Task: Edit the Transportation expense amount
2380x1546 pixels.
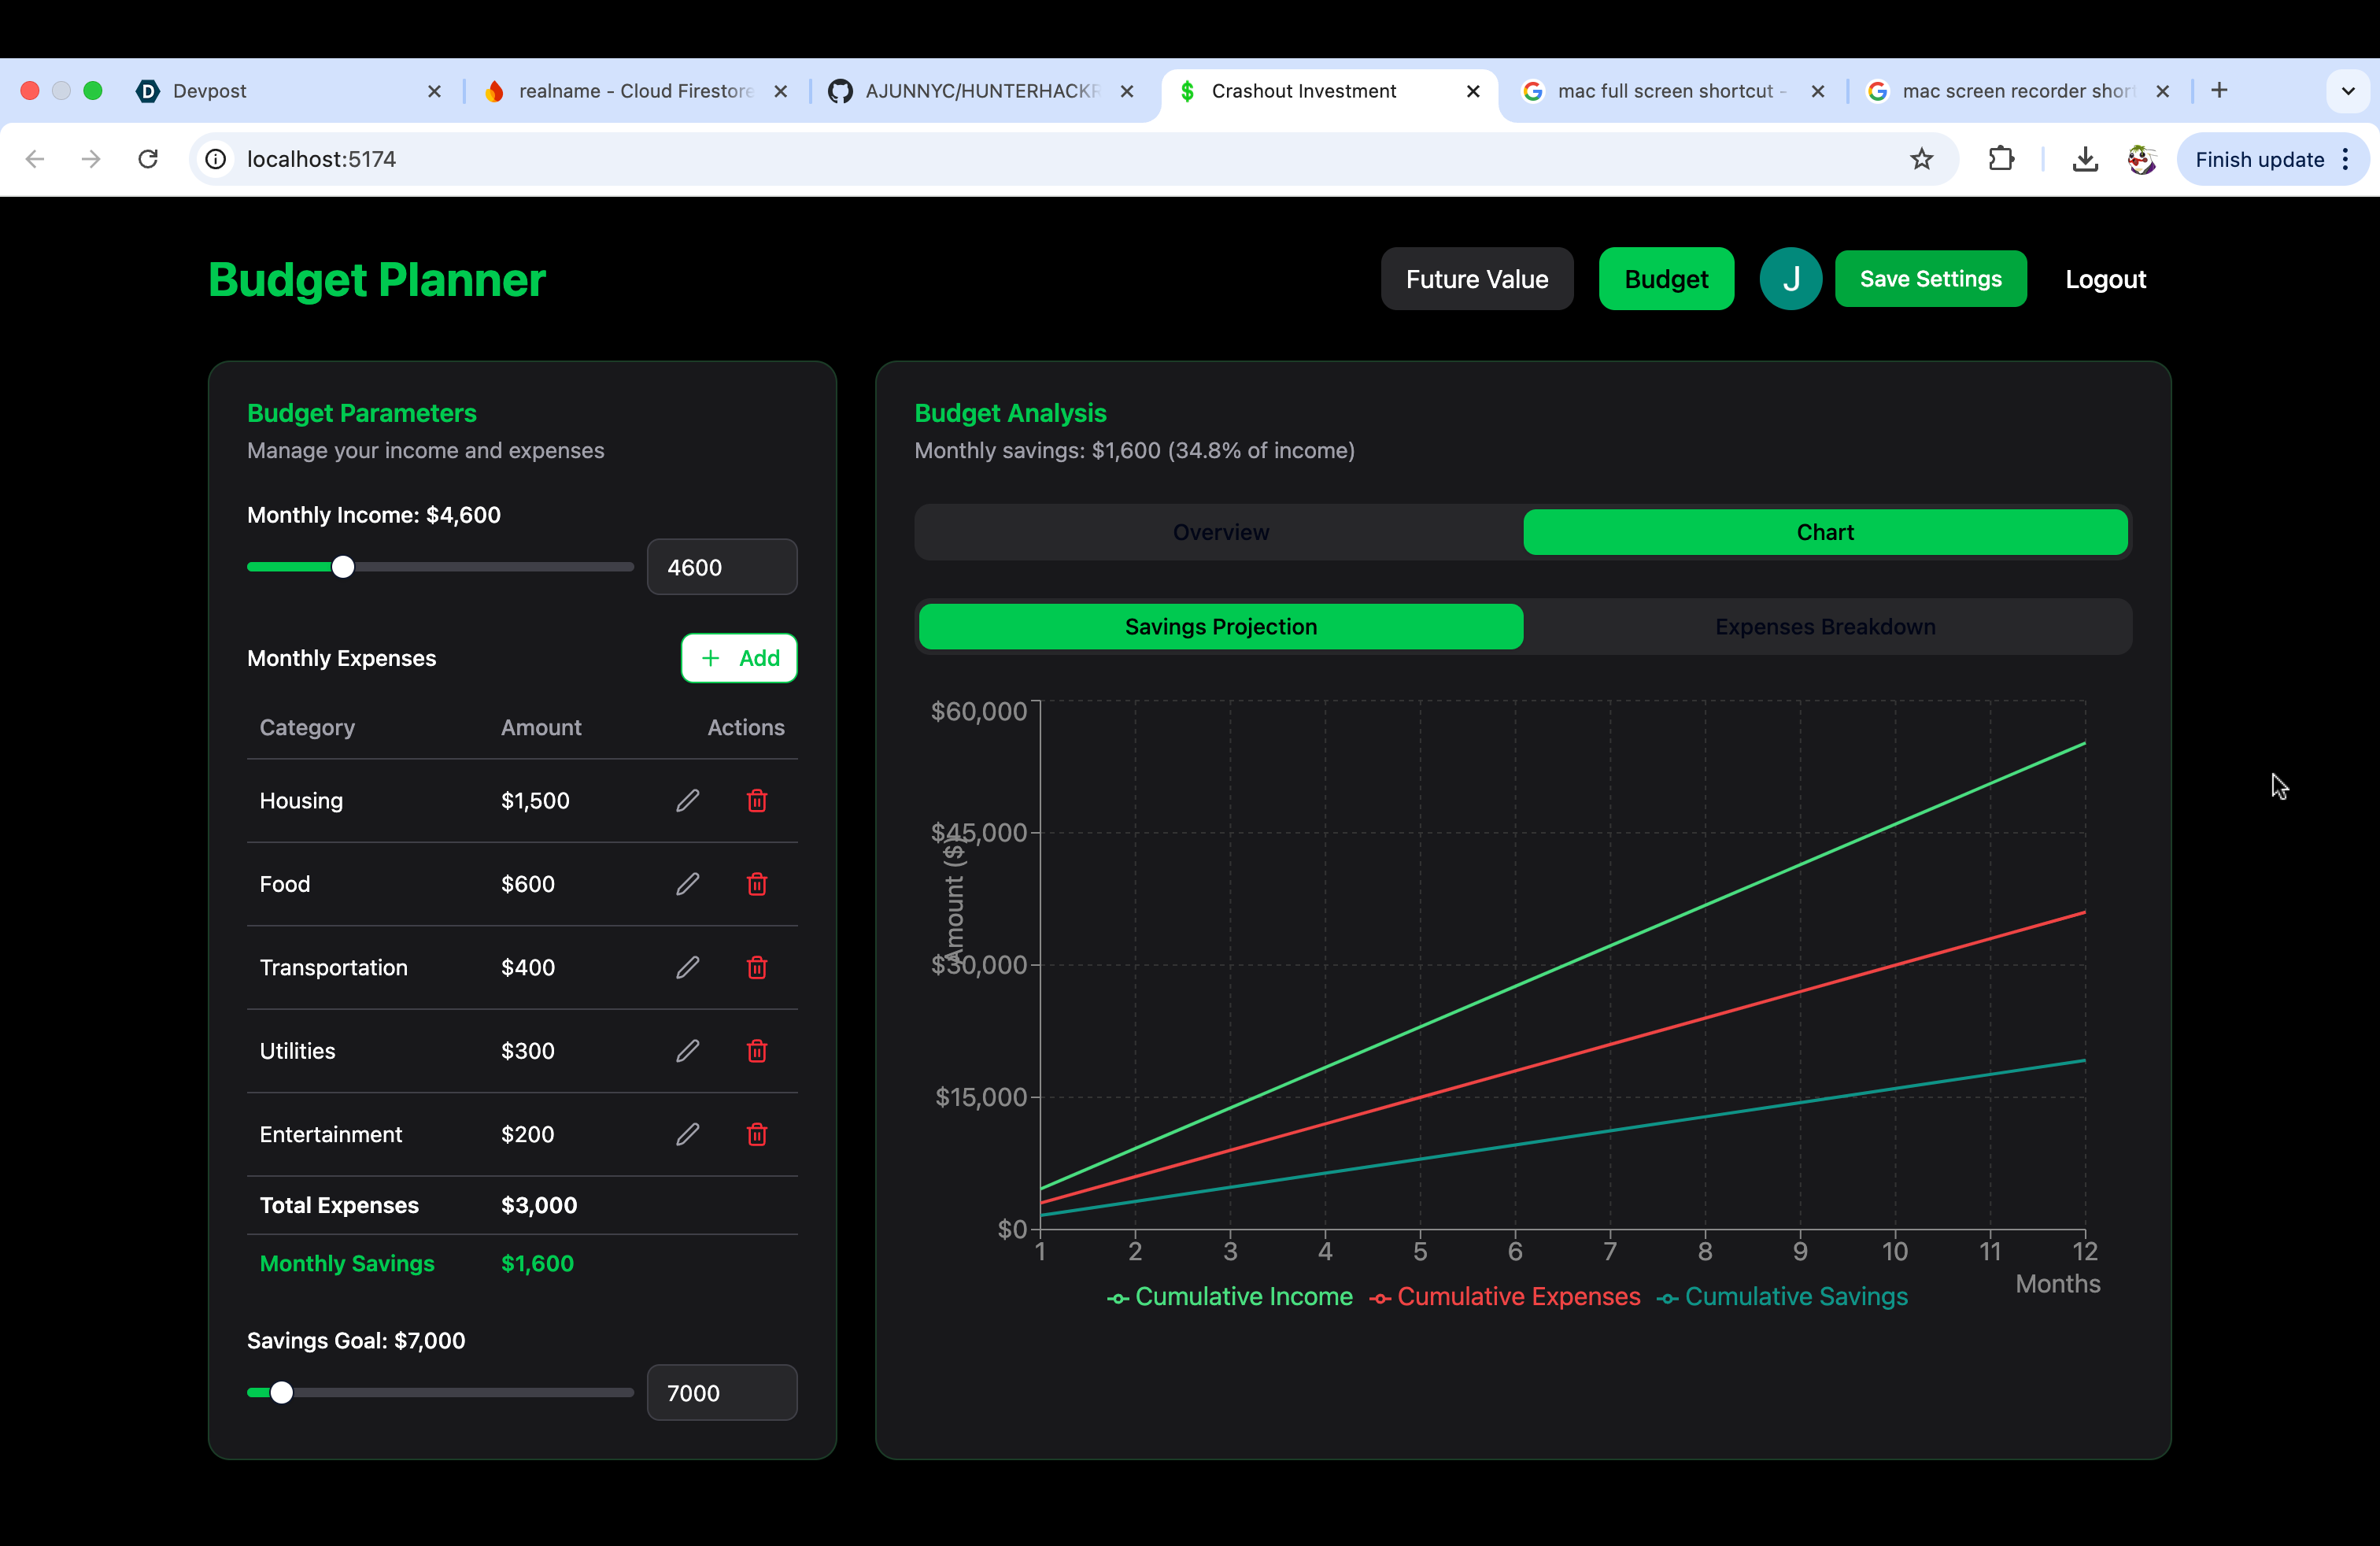Action: coord(687,967)
